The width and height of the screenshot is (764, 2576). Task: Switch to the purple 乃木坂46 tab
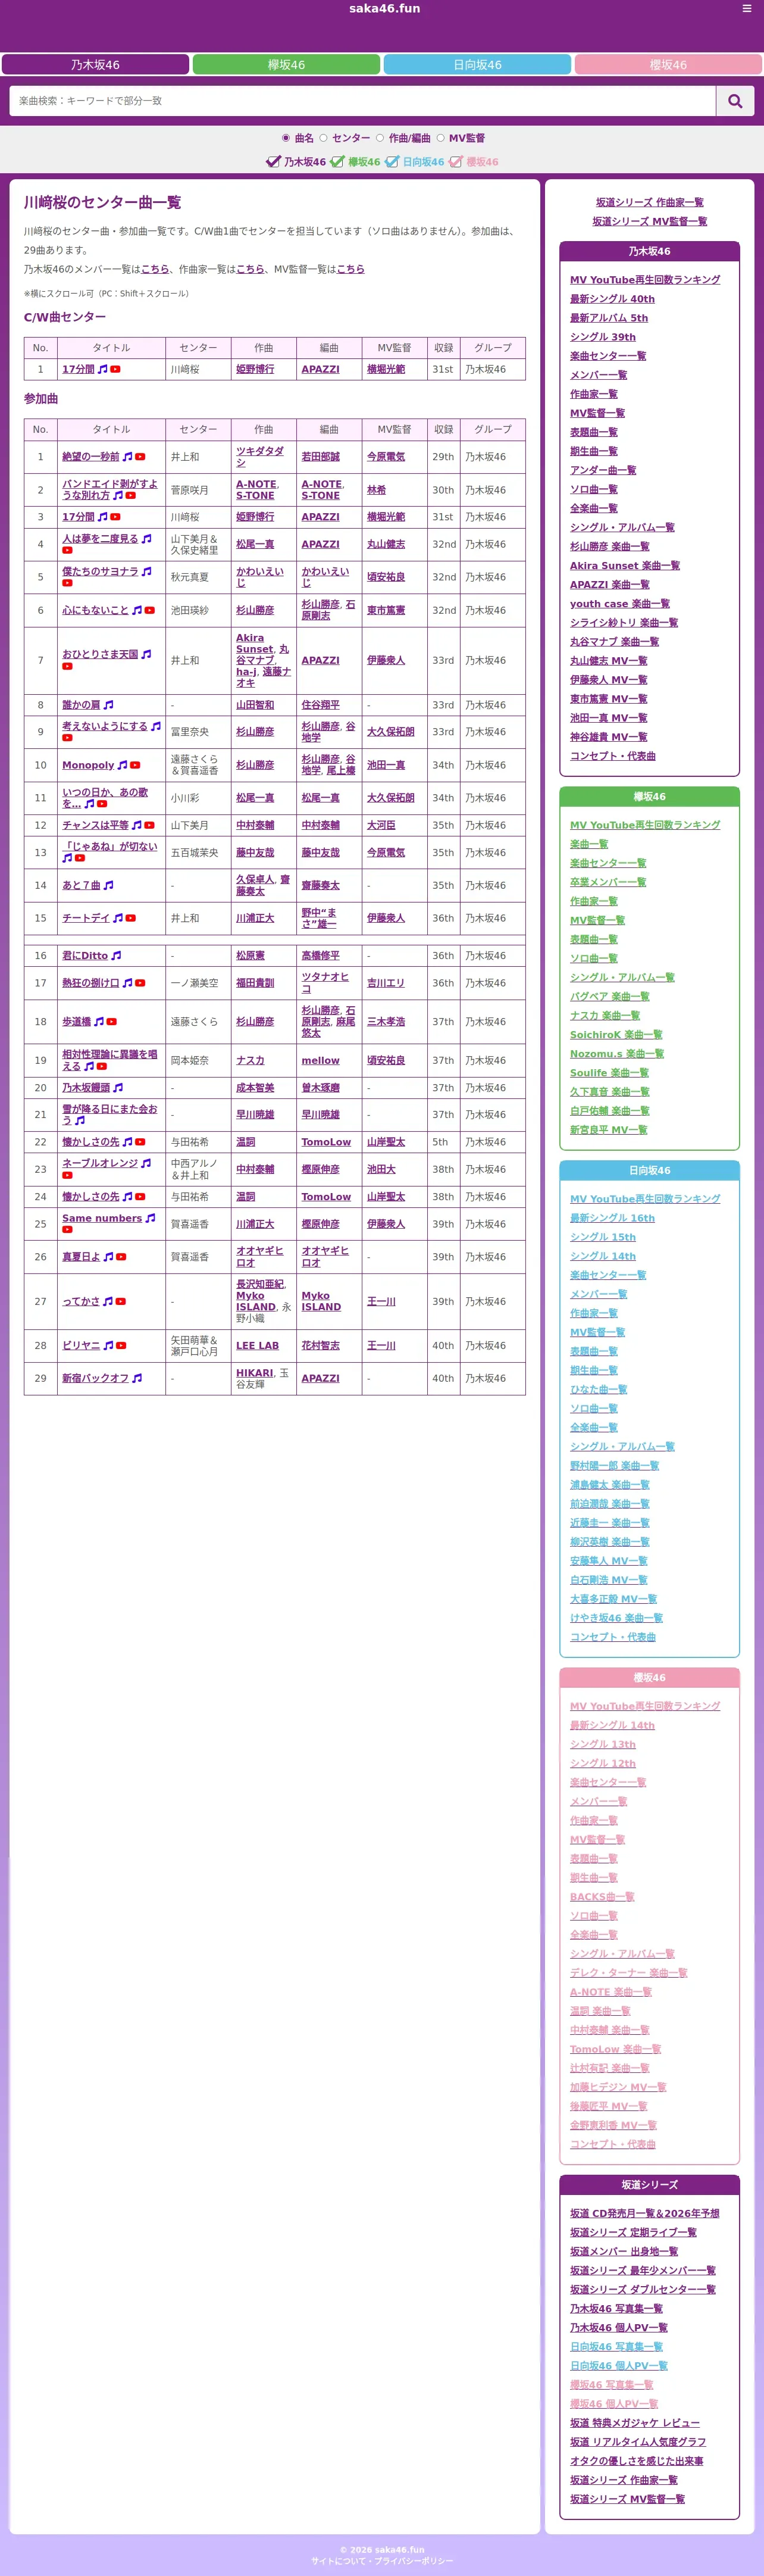click(x=95, y=65)
